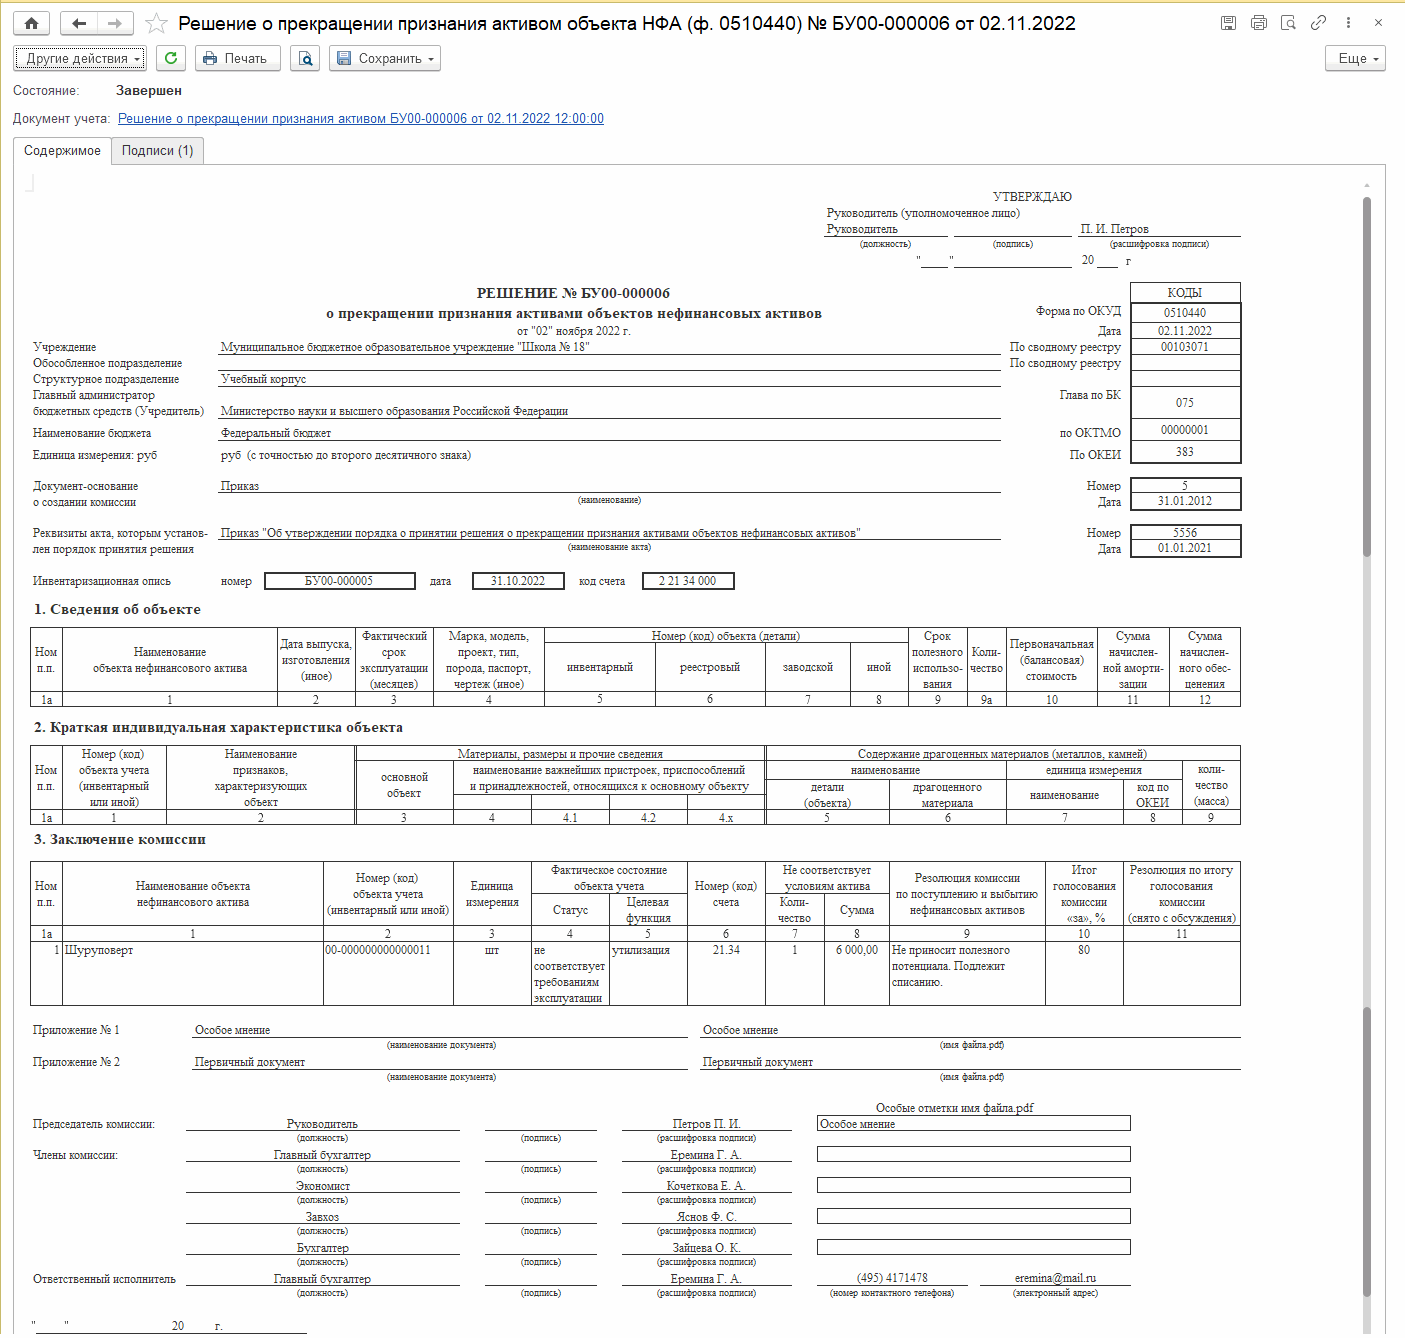Select the date cell 31.01.2012
The image size is (1405, 1338).
point(1185,501)
